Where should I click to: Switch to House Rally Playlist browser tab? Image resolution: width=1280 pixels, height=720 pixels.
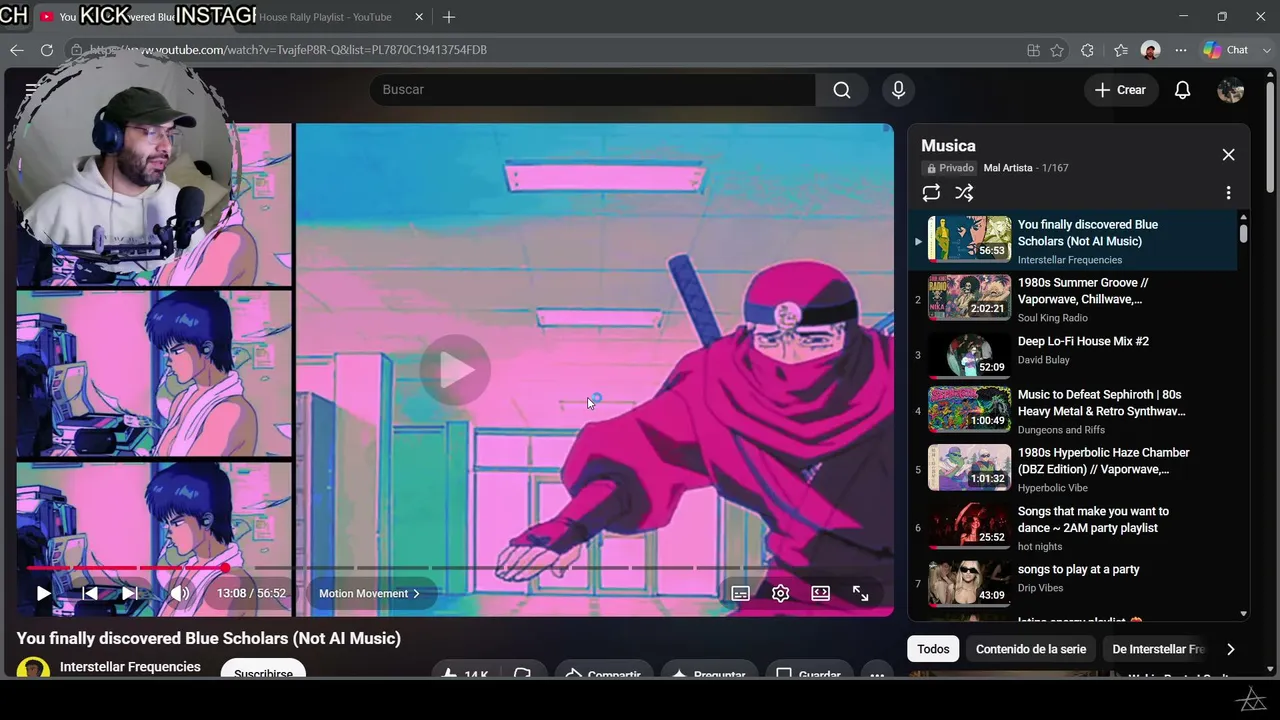tap(324, 17)
